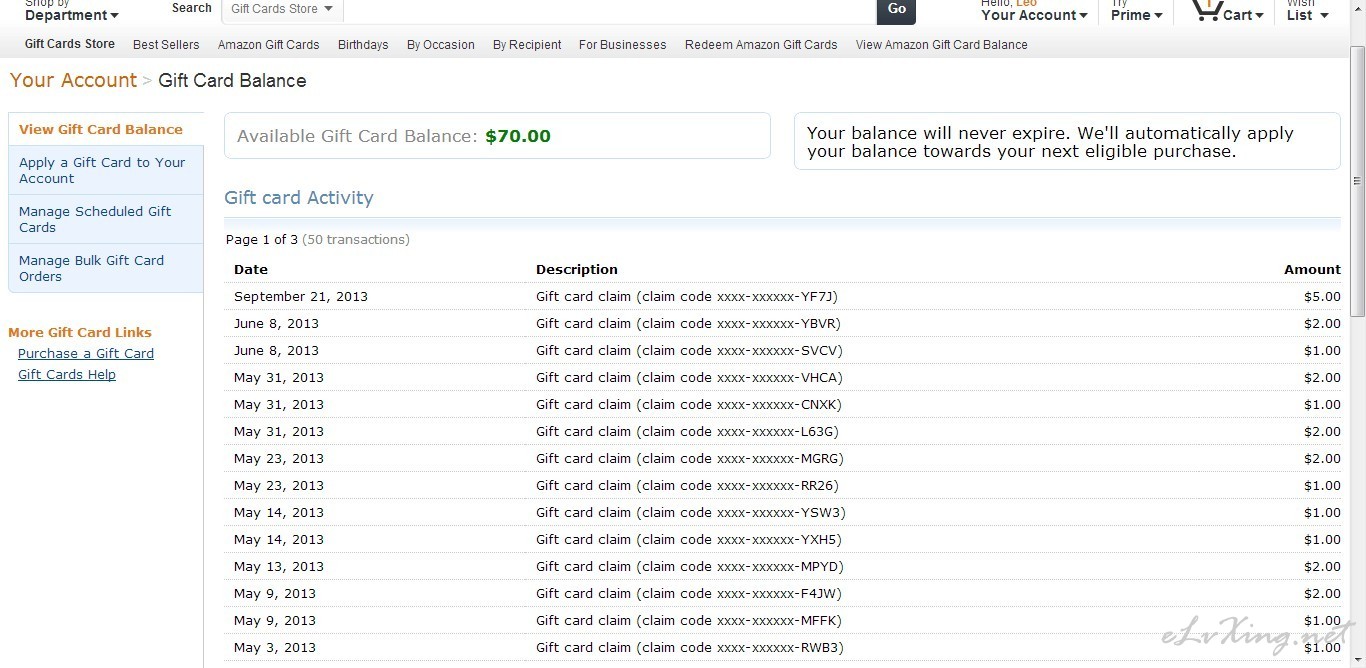Click the Page 1 of 3 indicator text
The height and width of the screenshot is (668, 1366).
262,239
